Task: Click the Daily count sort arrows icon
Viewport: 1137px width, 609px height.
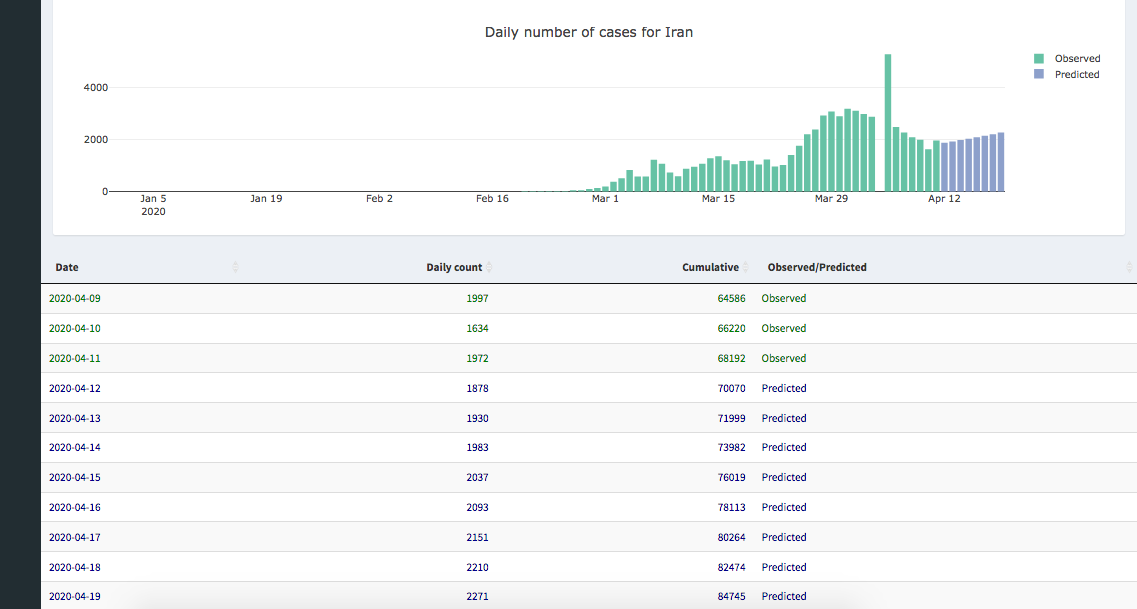Action: tap(489, 267)
